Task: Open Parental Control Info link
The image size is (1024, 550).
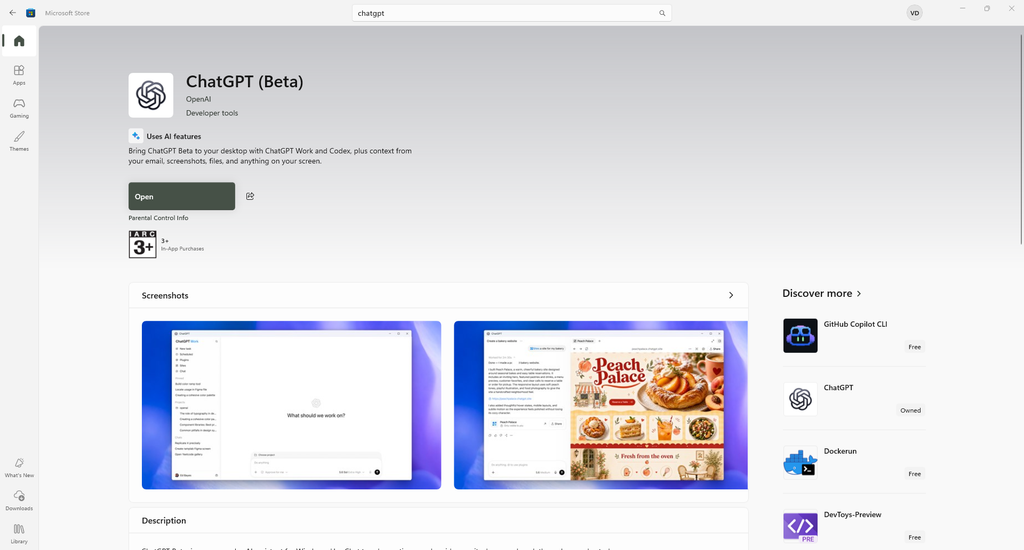Action: coord(158,218)
